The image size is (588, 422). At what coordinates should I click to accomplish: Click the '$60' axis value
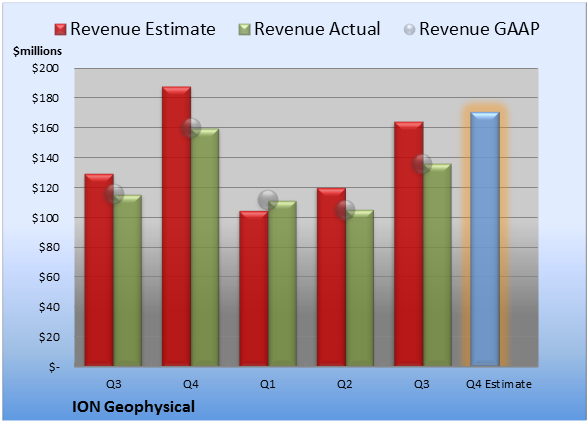click(x=49, y=277)
